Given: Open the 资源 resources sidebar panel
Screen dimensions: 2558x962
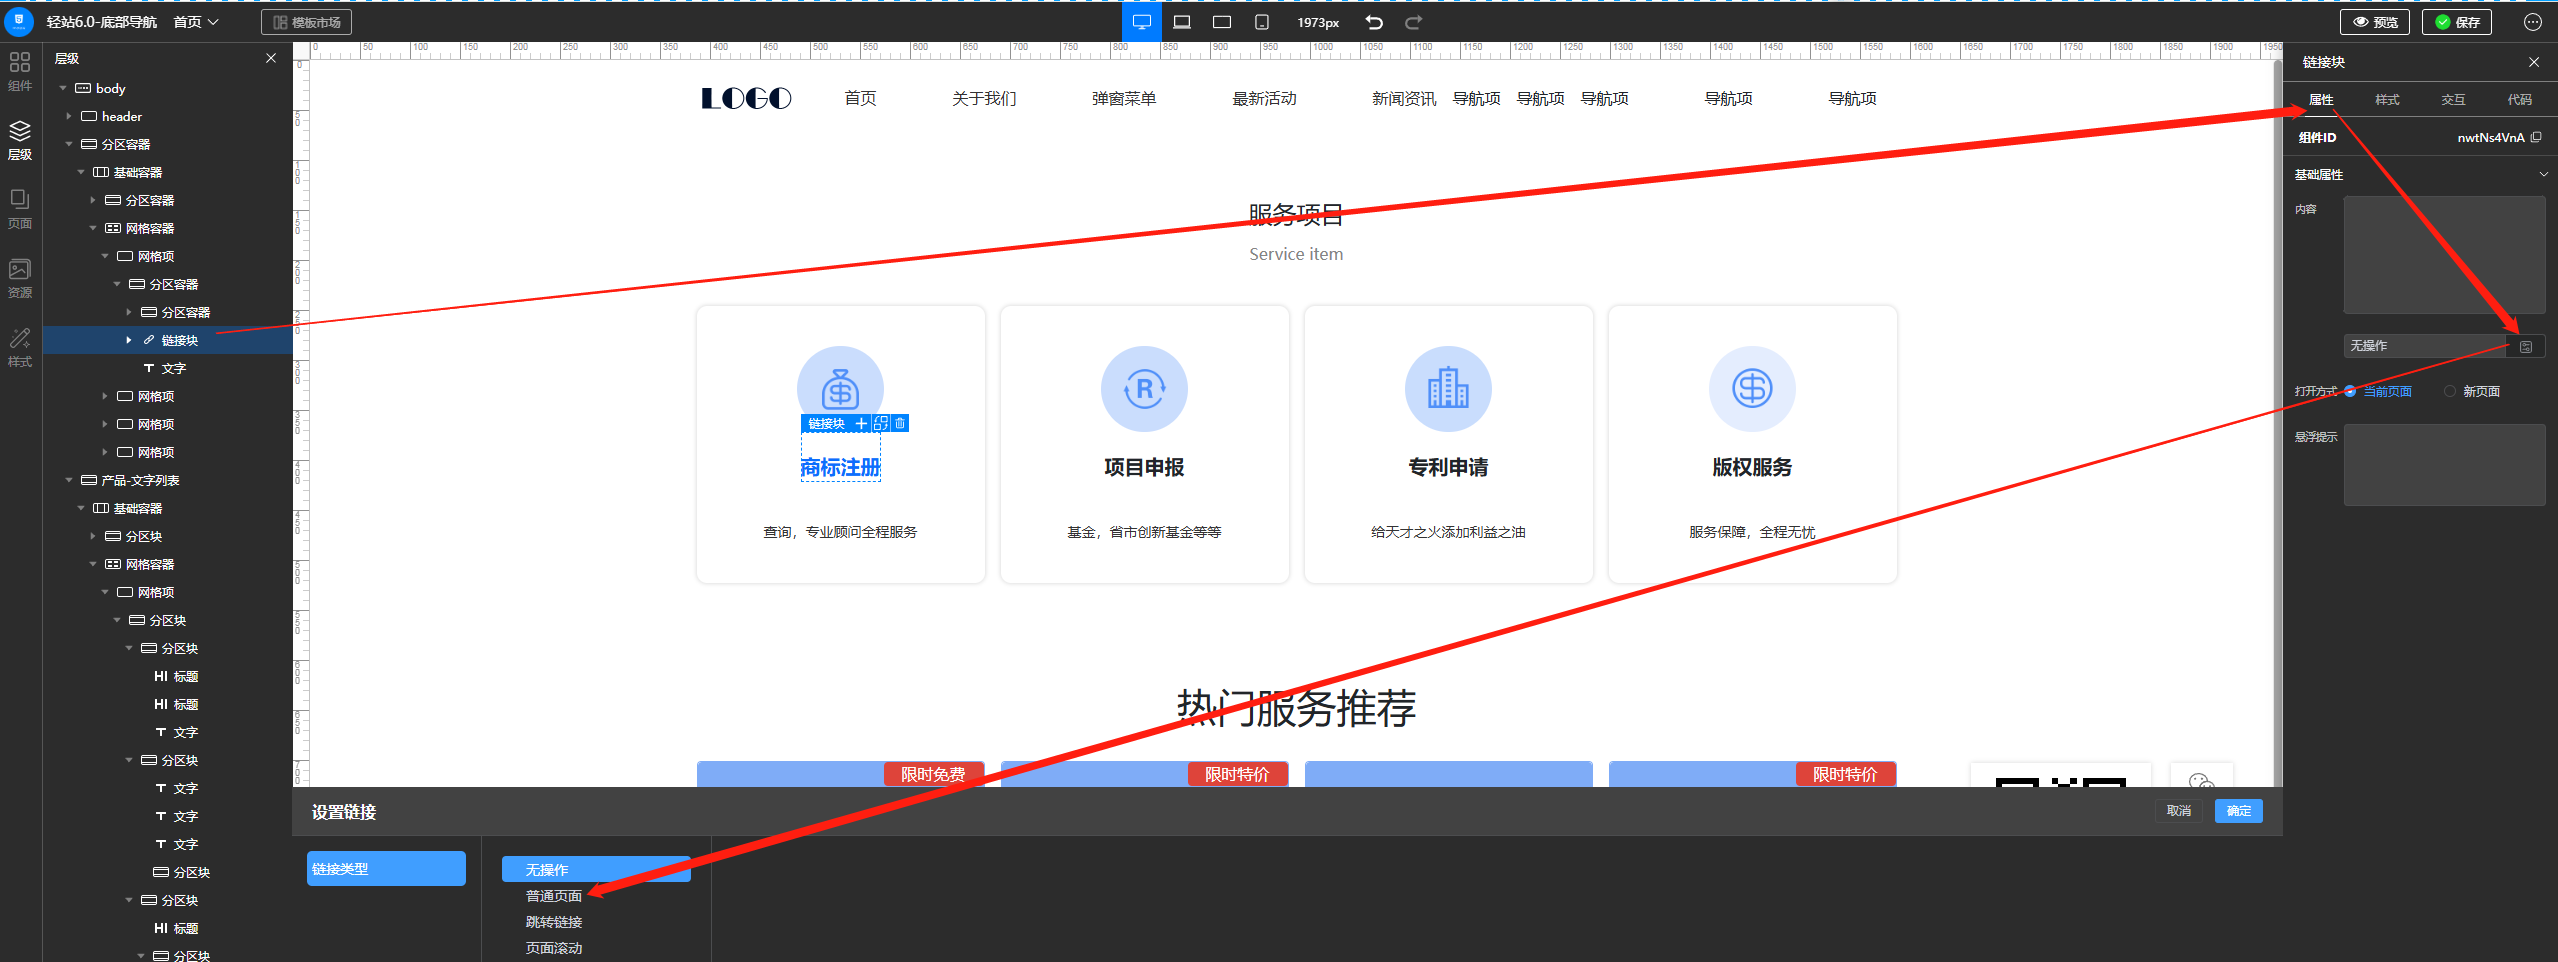Looking at the screenshot, I should tap(20, 278).
